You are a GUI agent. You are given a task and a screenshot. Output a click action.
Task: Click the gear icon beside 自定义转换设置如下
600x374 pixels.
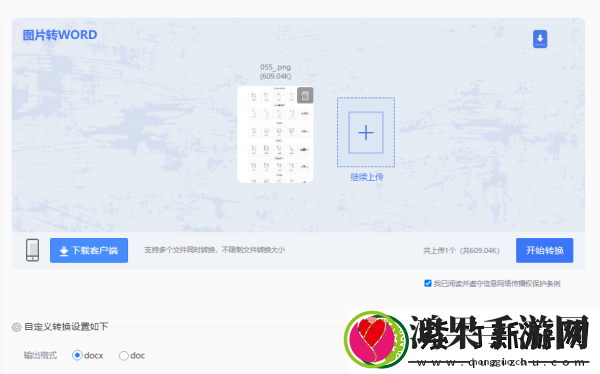point(16,327)
